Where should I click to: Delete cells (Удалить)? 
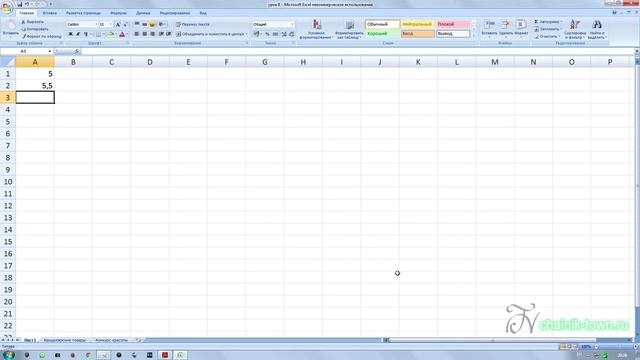click(506, 28)
